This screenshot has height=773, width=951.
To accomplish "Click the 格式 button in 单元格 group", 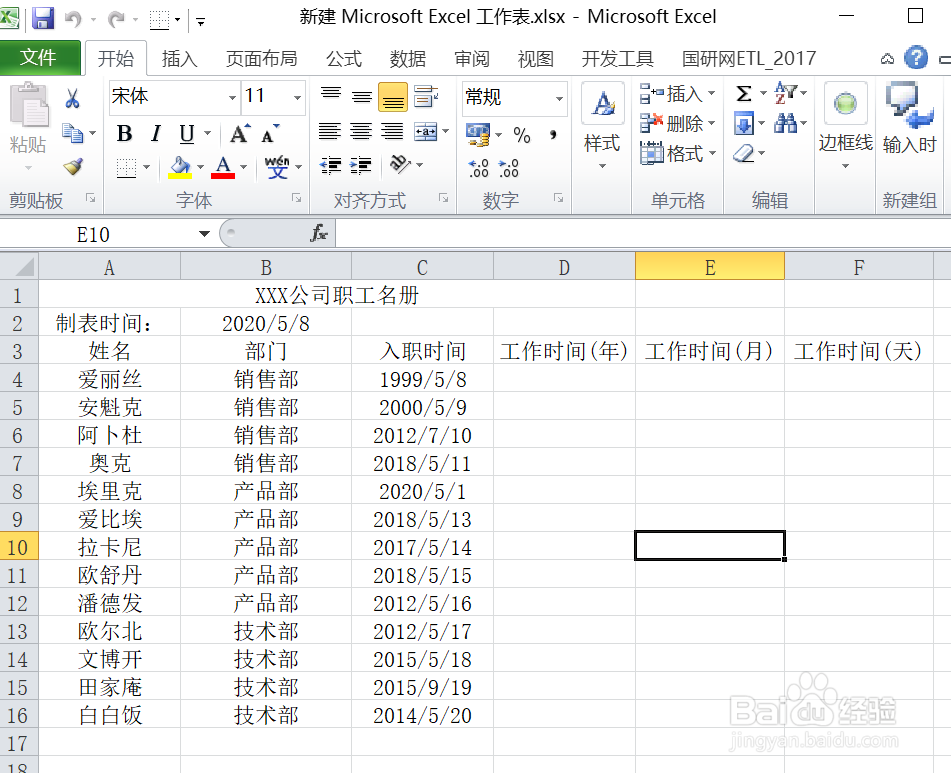I will [679, 153].
